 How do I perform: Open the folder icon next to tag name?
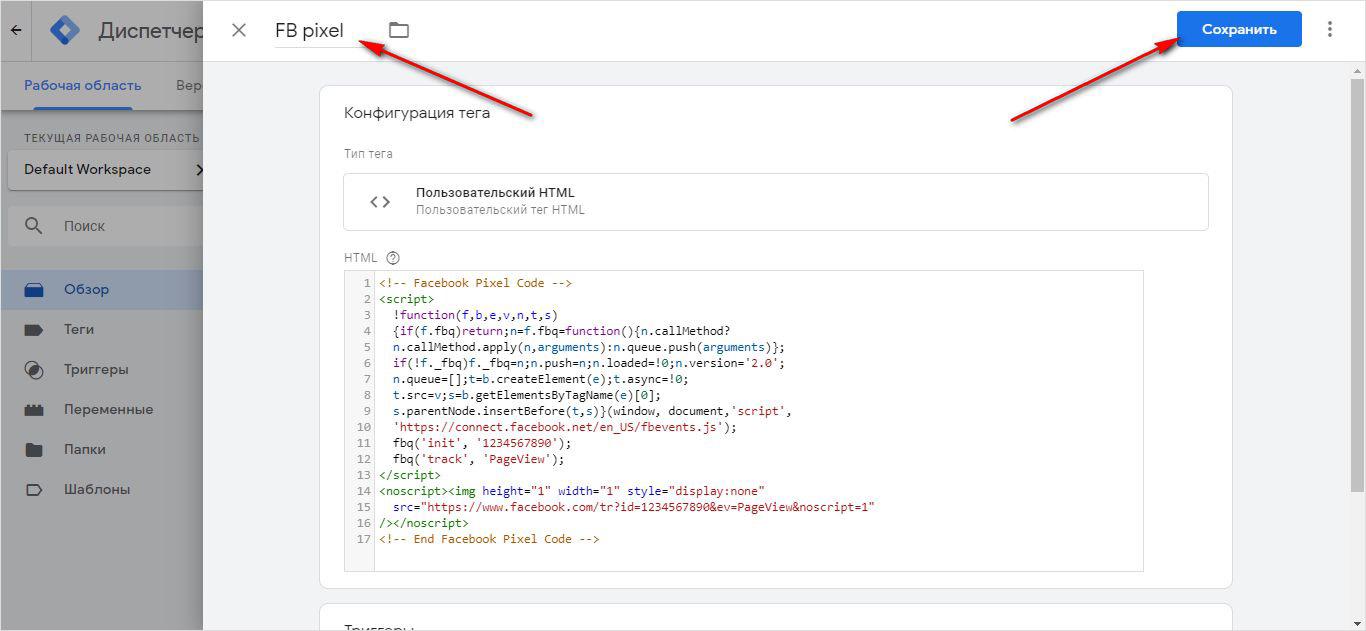(x=399, y=30)
